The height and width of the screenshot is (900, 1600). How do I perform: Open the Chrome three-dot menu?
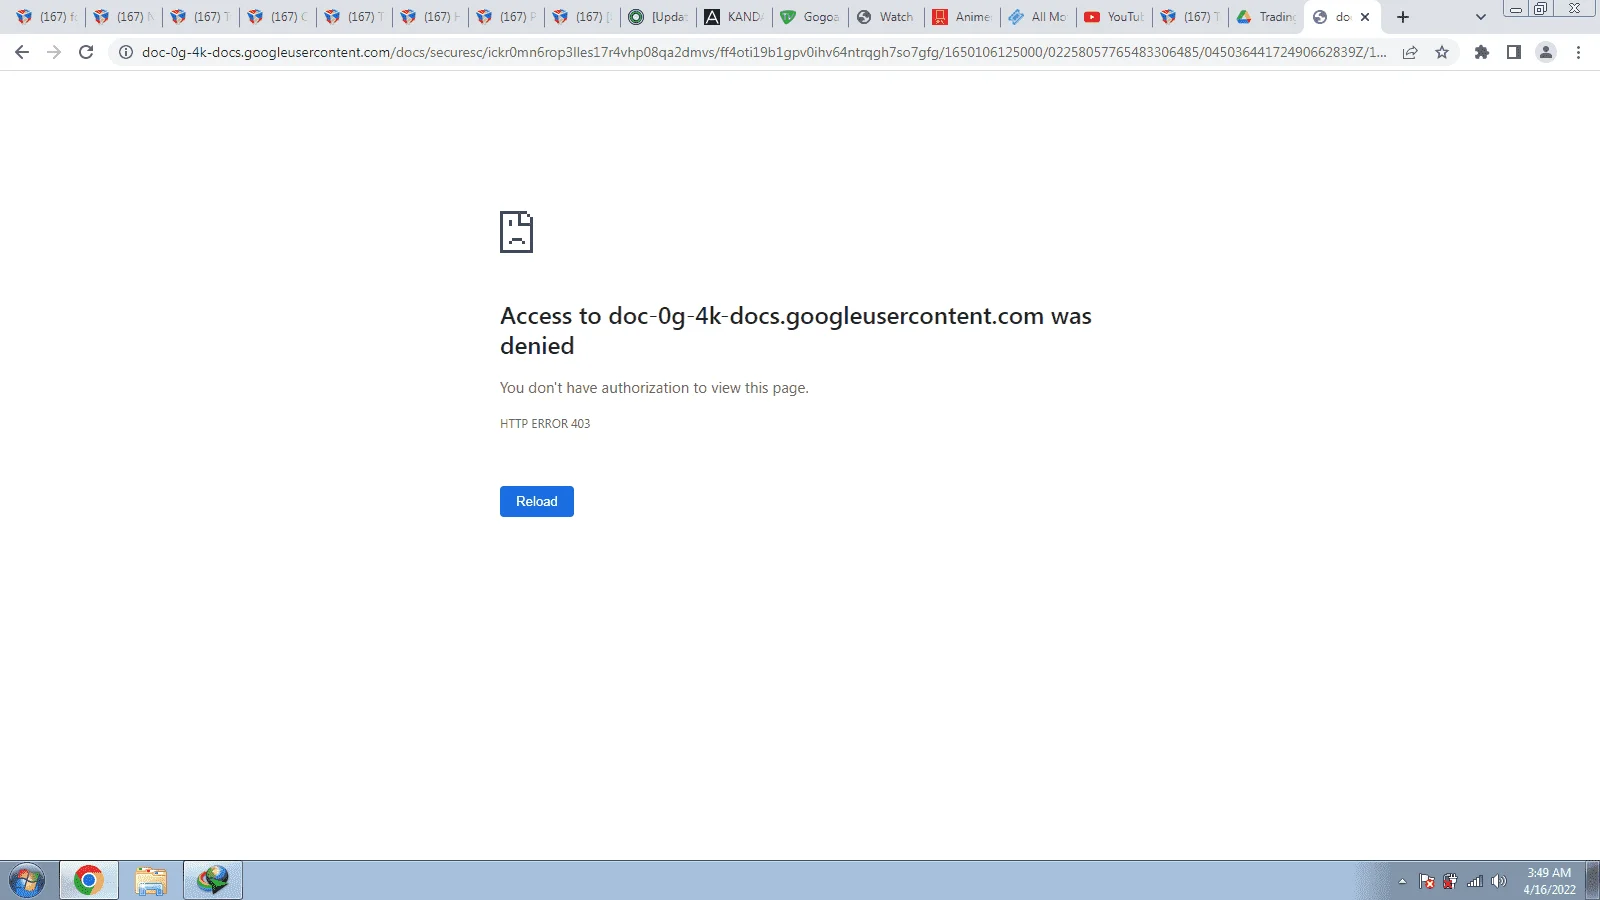coord(1578,52)
